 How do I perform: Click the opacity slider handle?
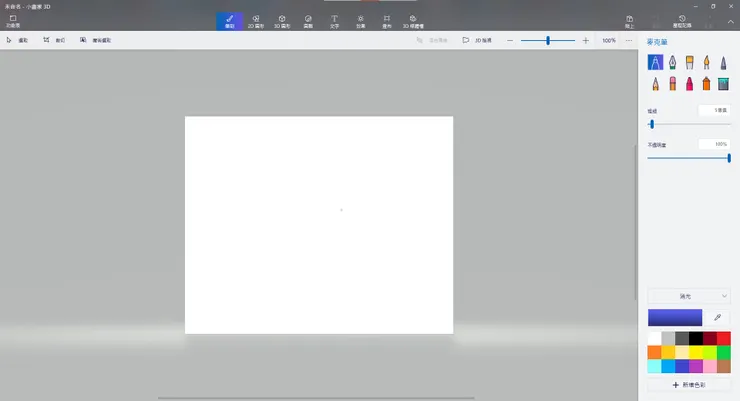pos(729,158)
